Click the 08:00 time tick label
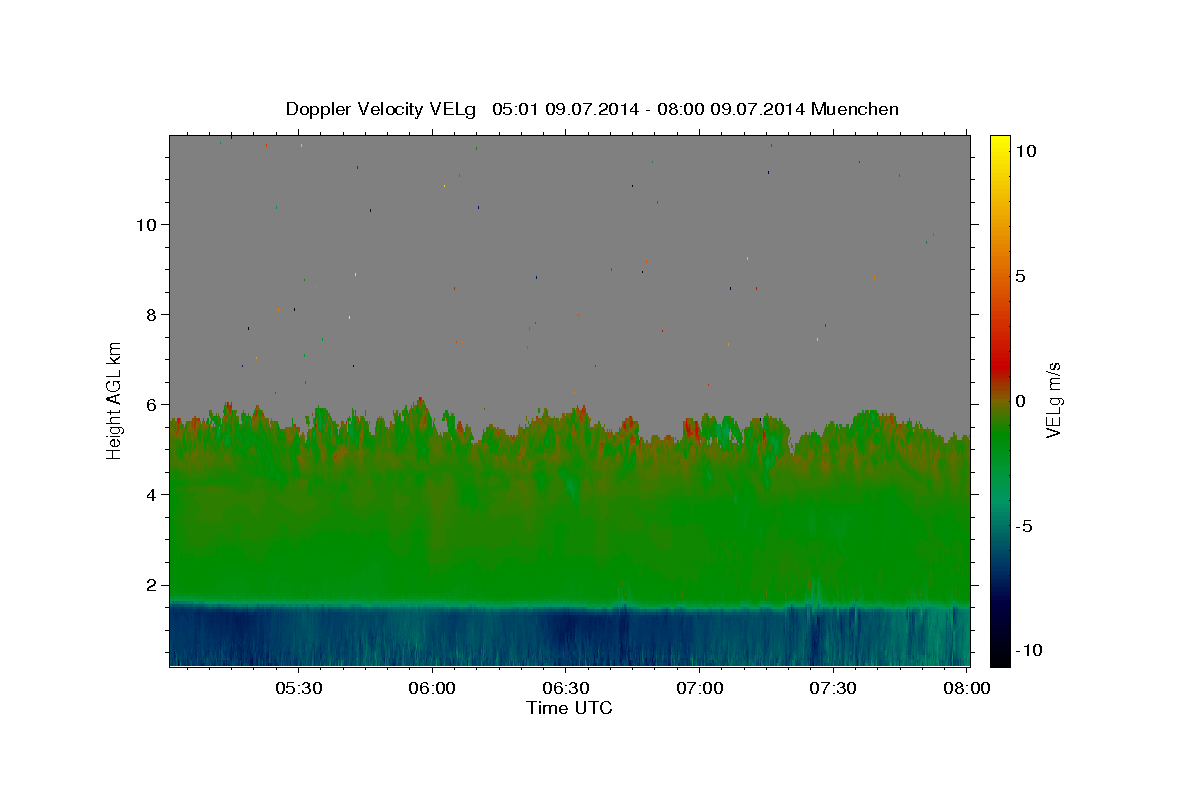This screenshot has width=1200, height=800. click(967, 688)
